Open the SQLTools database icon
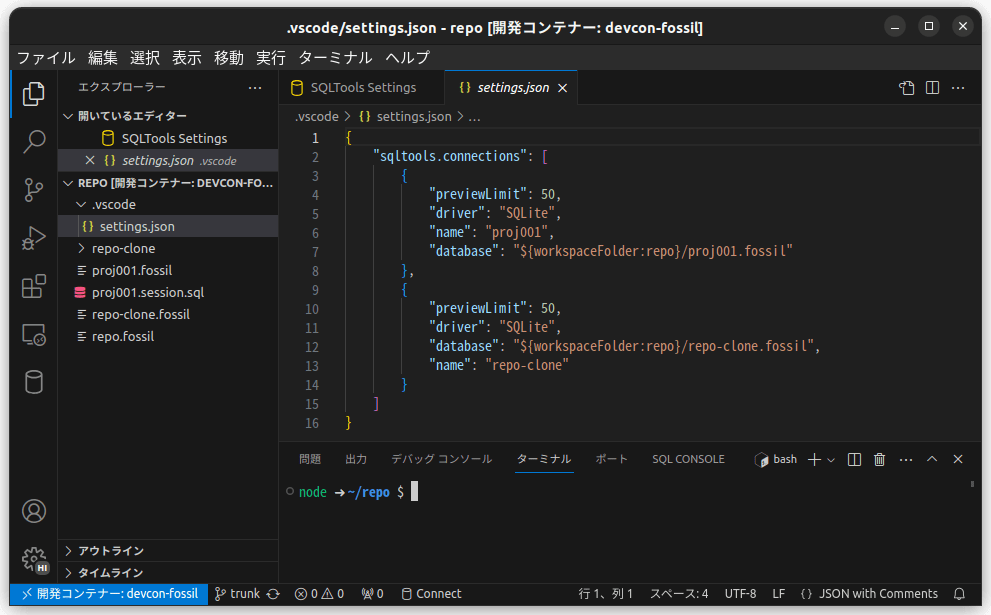The image size is (991, 615). coord(34,383)
